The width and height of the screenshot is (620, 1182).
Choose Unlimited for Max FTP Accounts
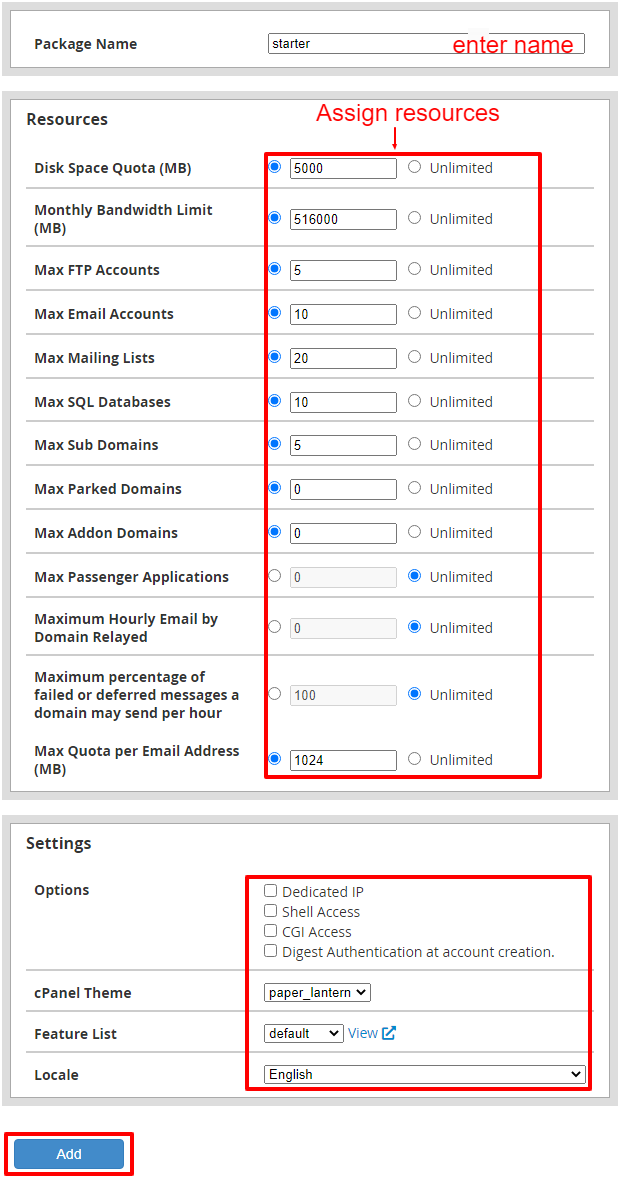[x=414, y=269]
